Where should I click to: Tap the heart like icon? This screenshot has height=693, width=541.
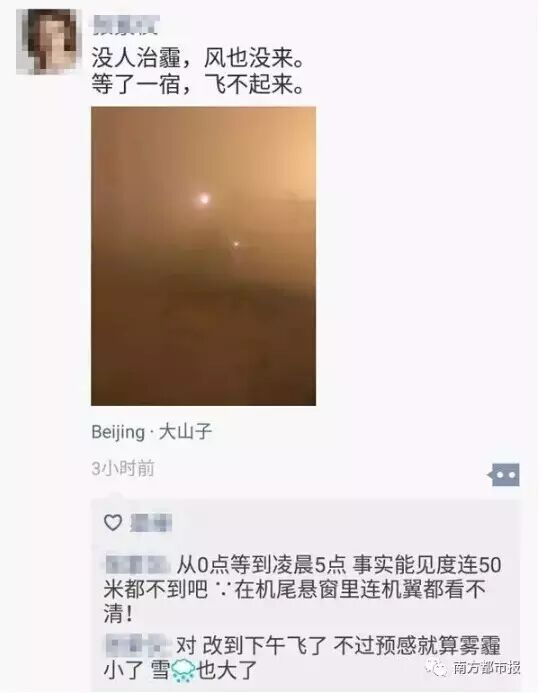pos(113,523)
